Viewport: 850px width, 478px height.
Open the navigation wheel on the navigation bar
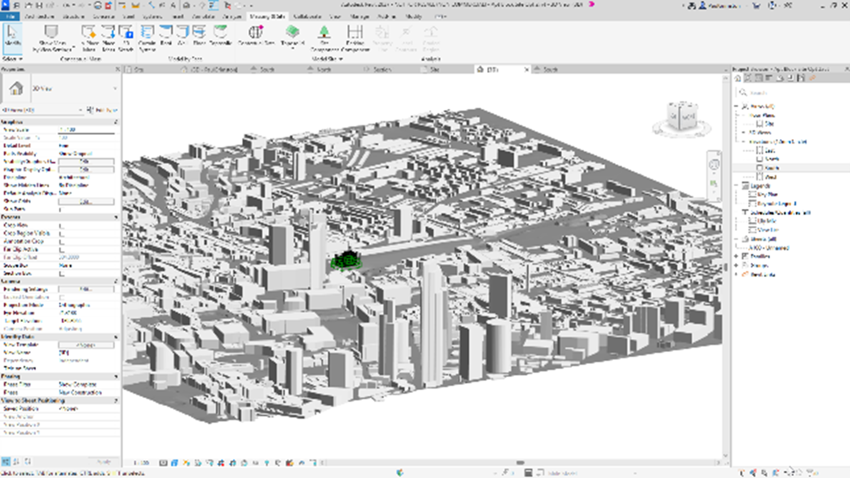tap(712, 162)
